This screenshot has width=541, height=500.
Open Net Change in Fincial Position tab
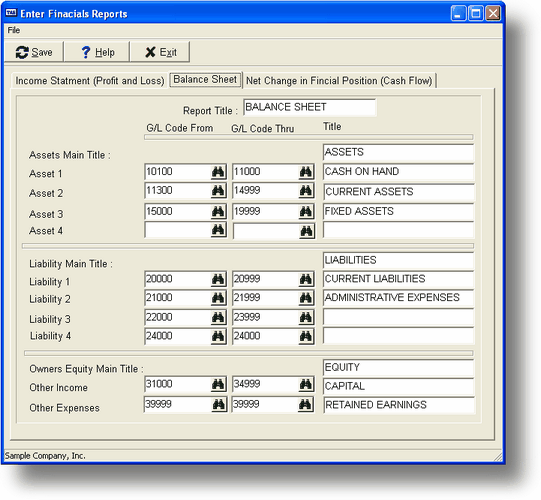(x=339, y=81)
